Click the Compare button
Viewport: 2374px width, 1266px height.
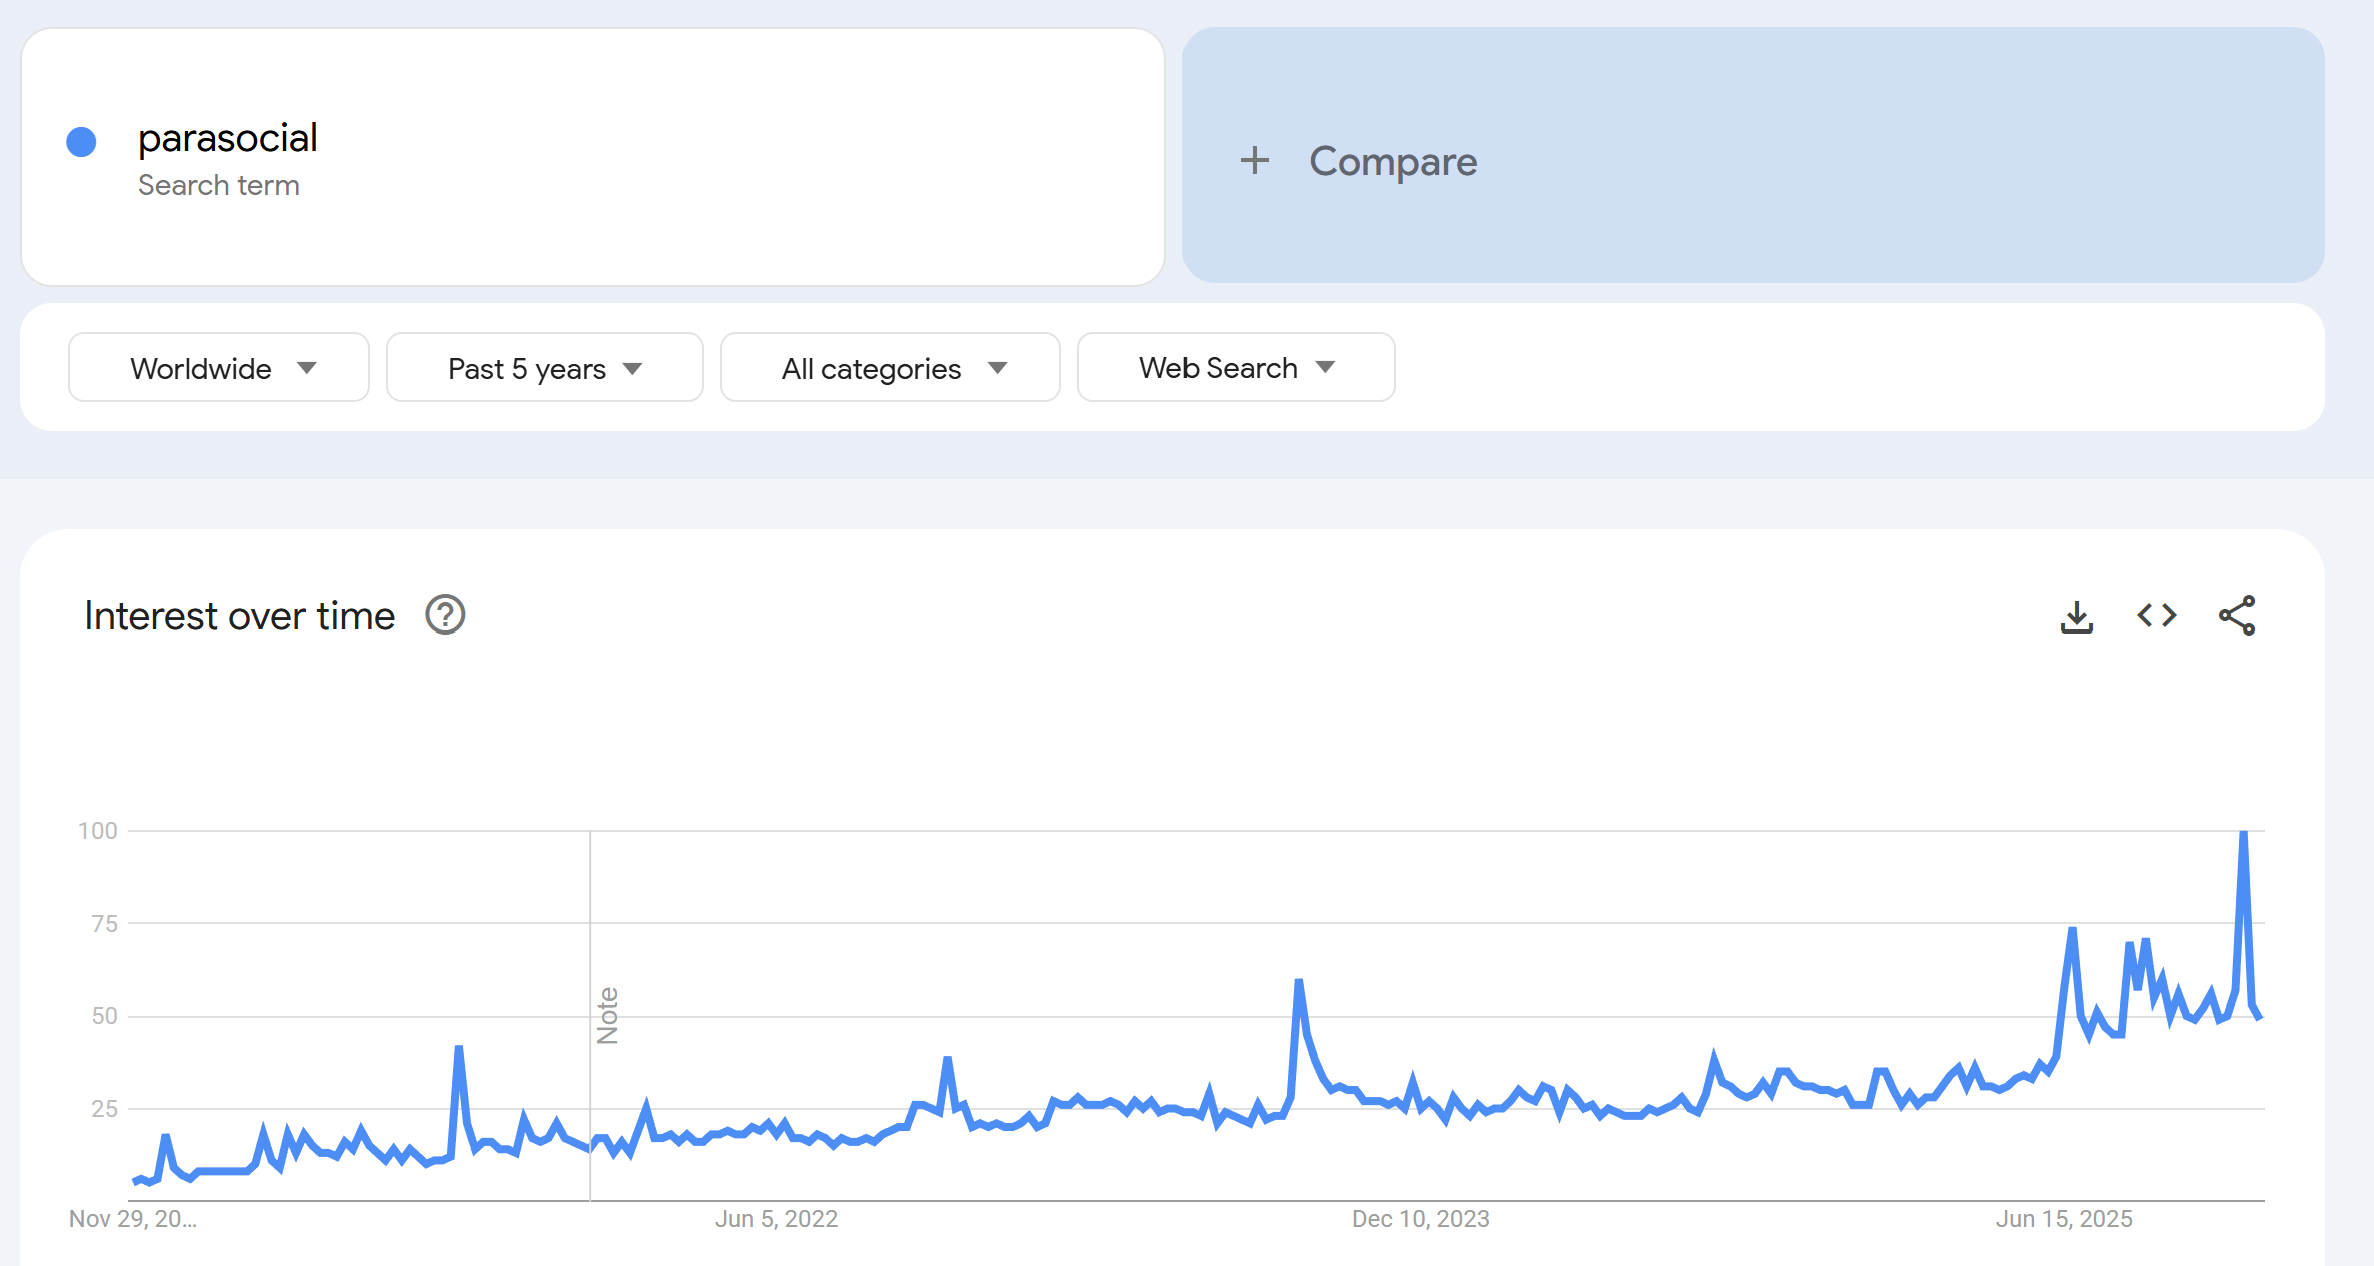coord(1393,161)
